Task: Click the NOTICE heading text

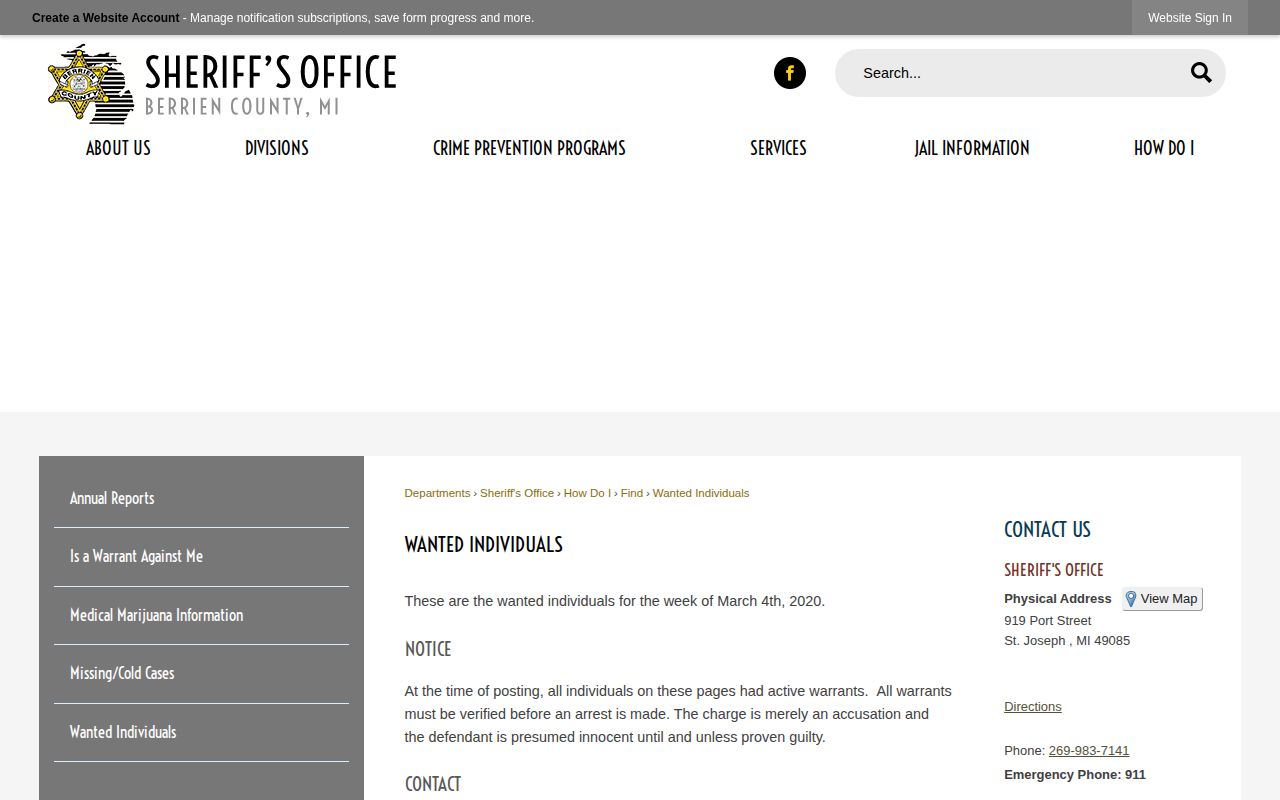Action: (x=428, y=649)
